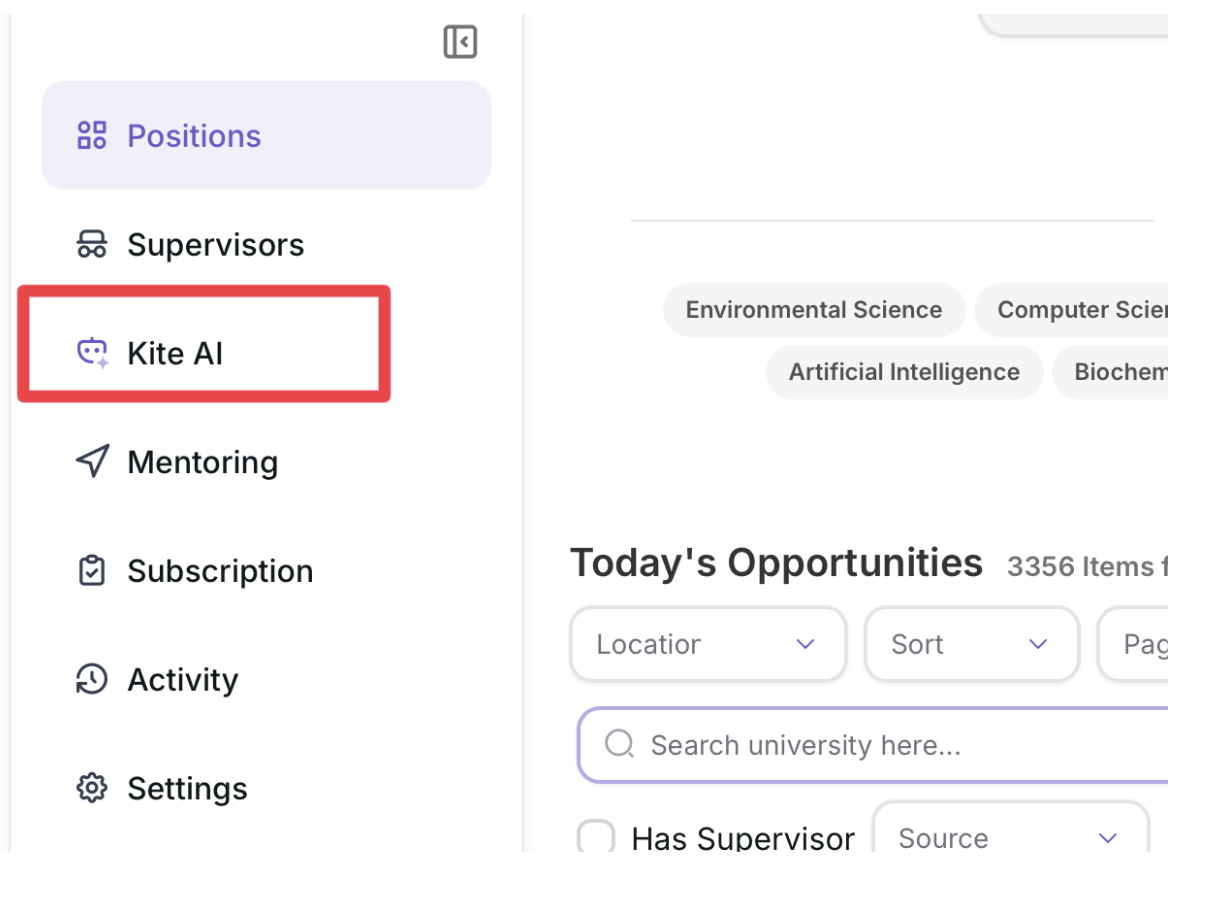This screenshot has height=920, width=1212.
Task: Click the Positions grid icon
Action: [x=92, y=135]
